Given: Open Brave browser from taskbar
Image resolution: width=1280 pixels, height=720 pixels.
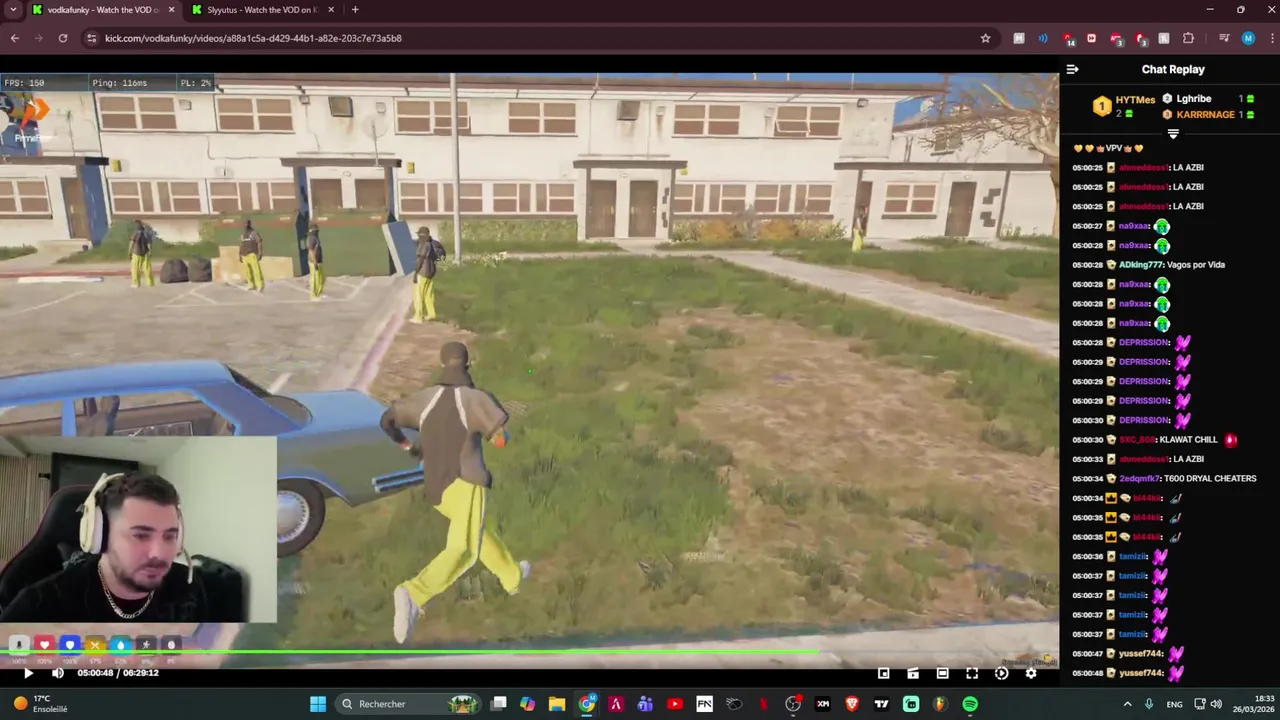Looking at the screenshot, I should 852,704.
